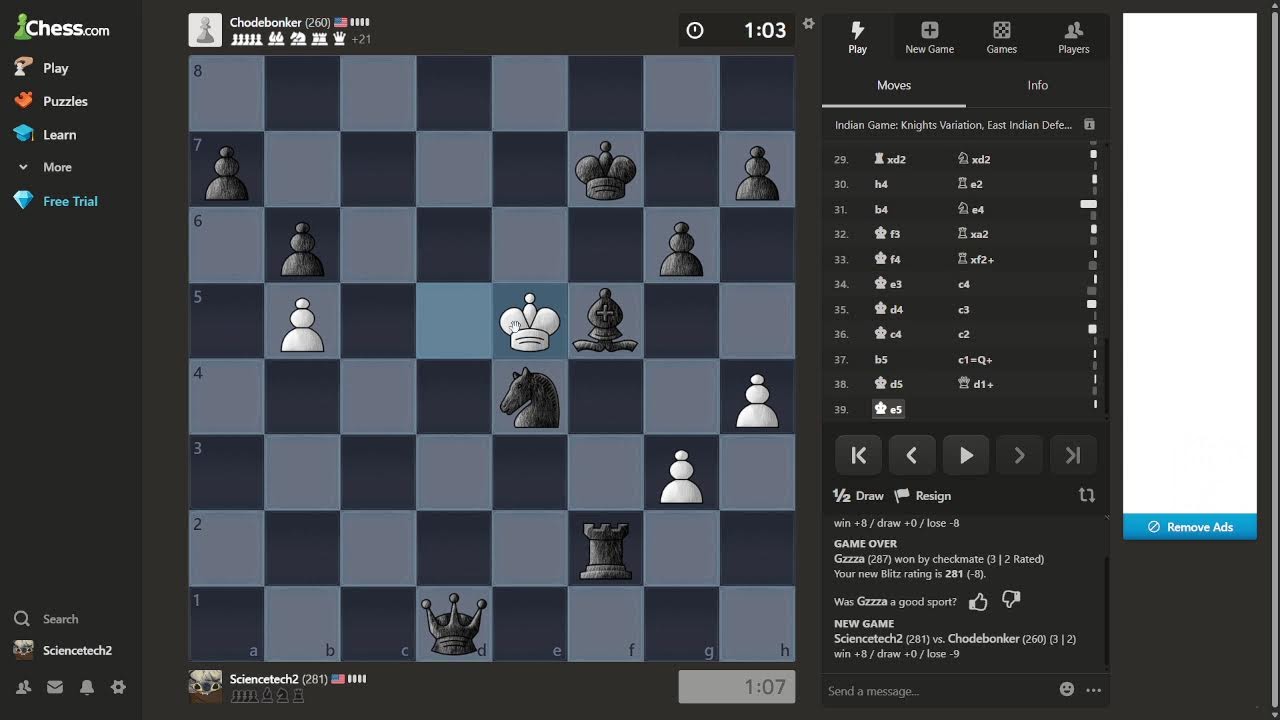Open the friends icon in sidebar footer

23,687
